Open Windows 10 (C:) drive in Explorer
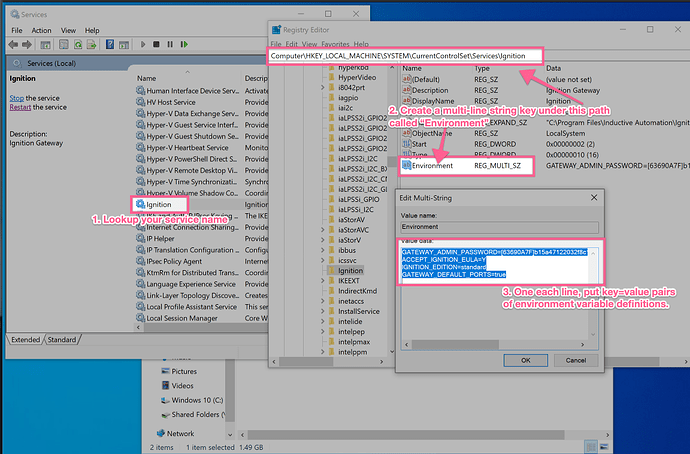The height and width of the screenshot is (454, 690). [x=197, y=400]
